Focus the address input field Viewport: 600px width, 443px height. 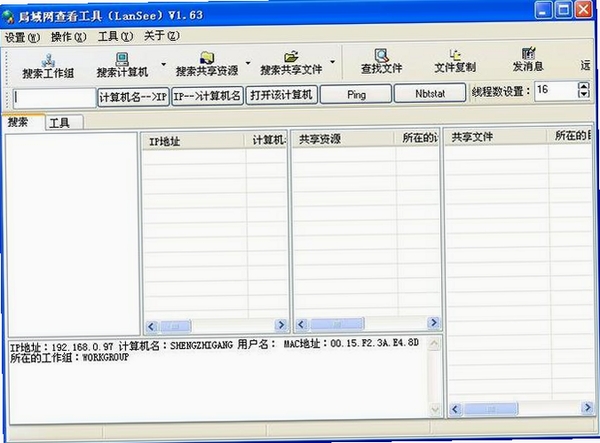(x=54, y=98)
